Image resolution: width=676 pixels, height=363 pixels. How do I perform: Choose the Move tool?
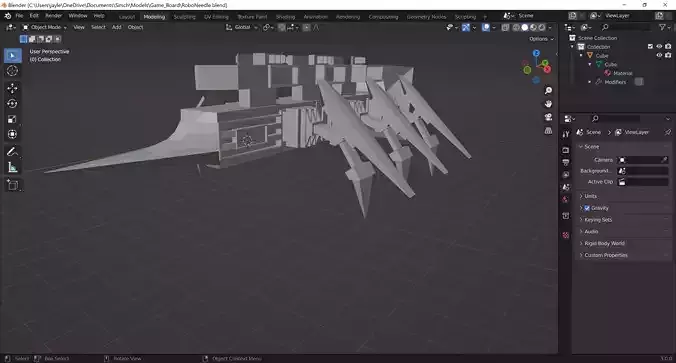(x=13, y=88)
